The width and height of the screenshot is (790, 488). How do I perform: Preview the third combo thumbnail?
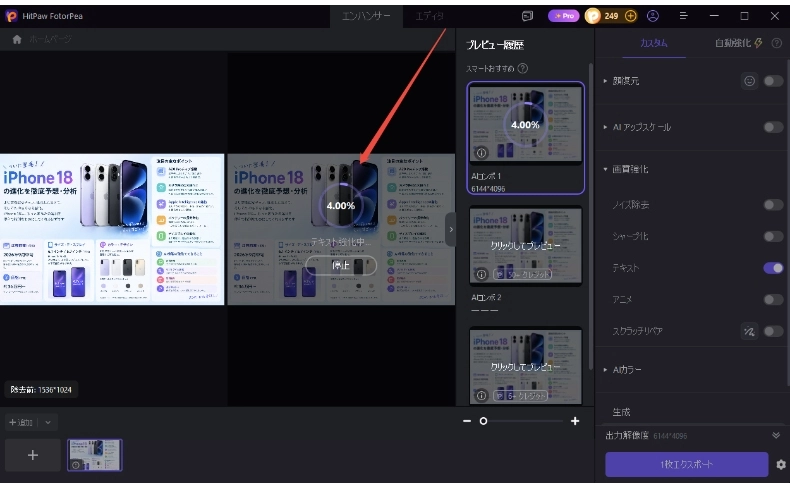(x=525, y=366)
